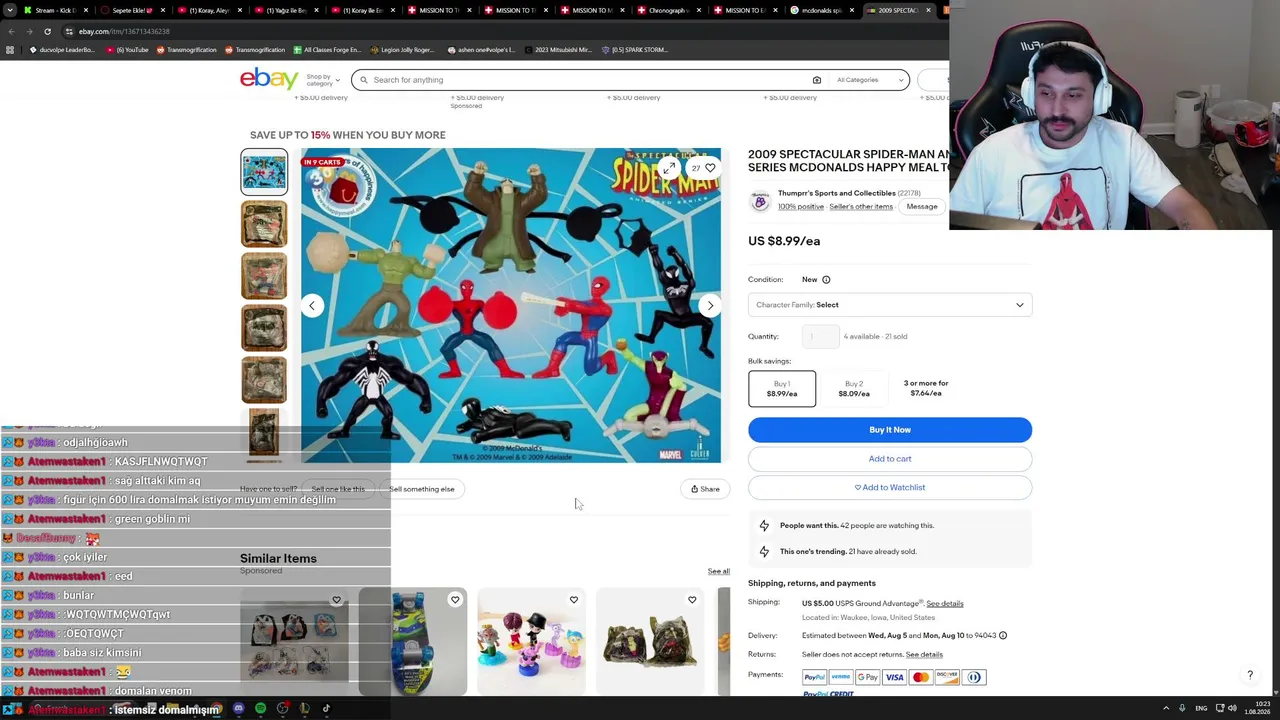Switch to the mcdonalds spider tab
The height and width of the screenshot is (720, 1280).
pos(822,10)
